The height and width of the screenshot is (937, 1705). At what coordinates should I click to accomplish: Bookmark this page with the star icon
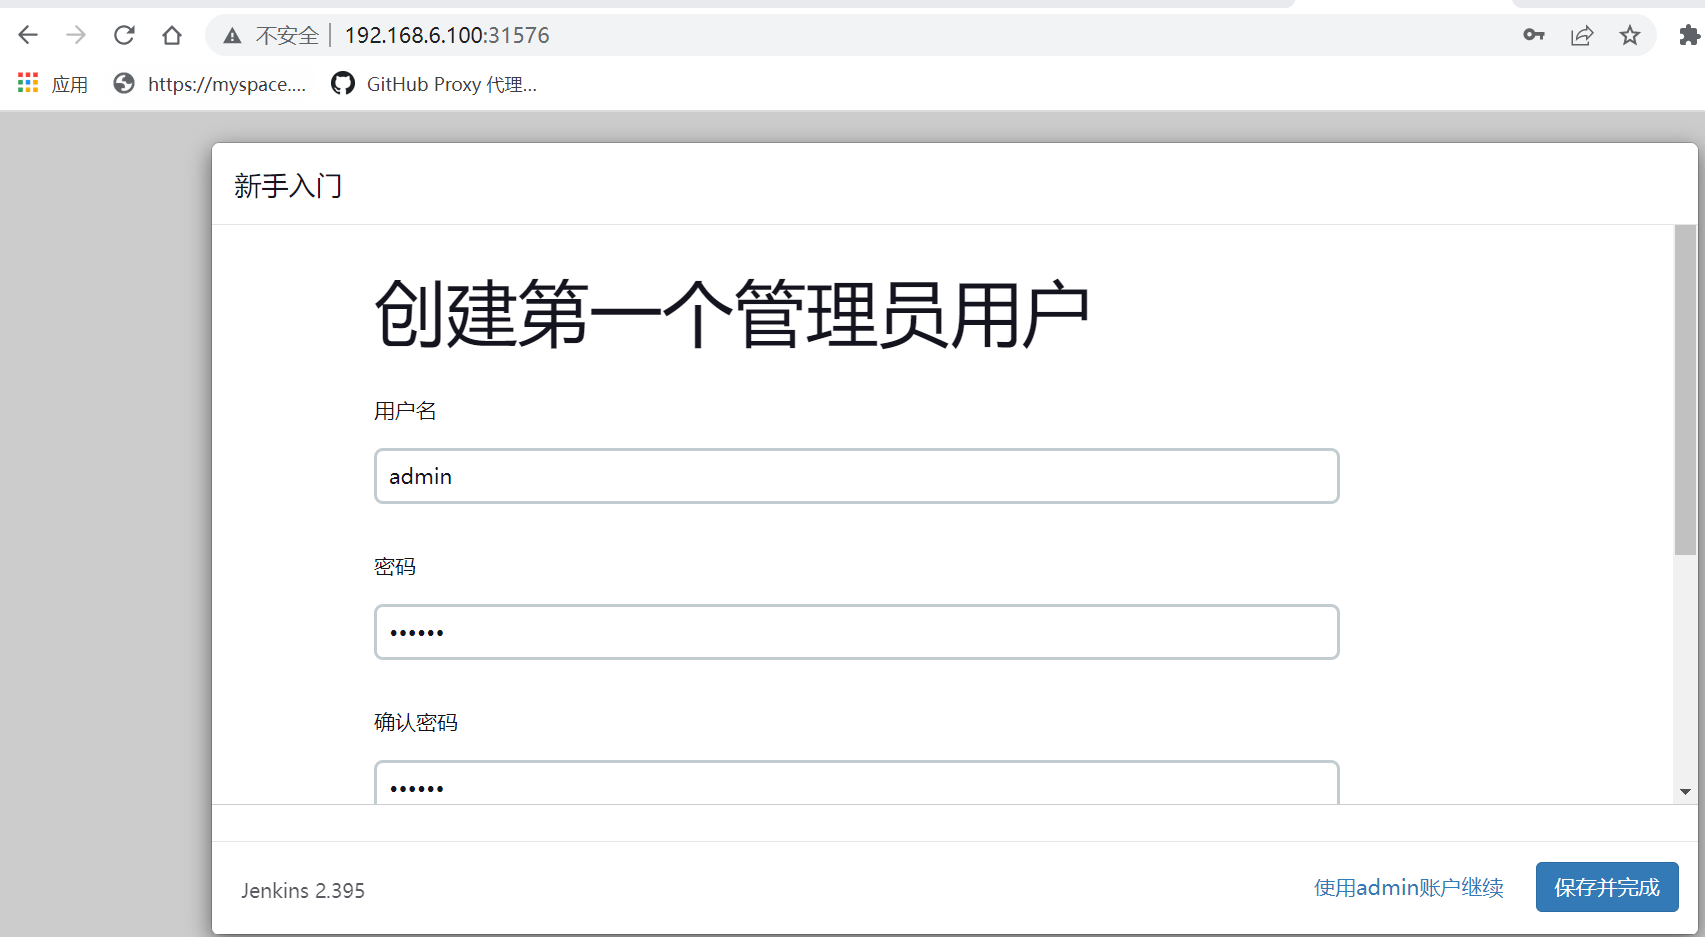tap(1630, 35)
